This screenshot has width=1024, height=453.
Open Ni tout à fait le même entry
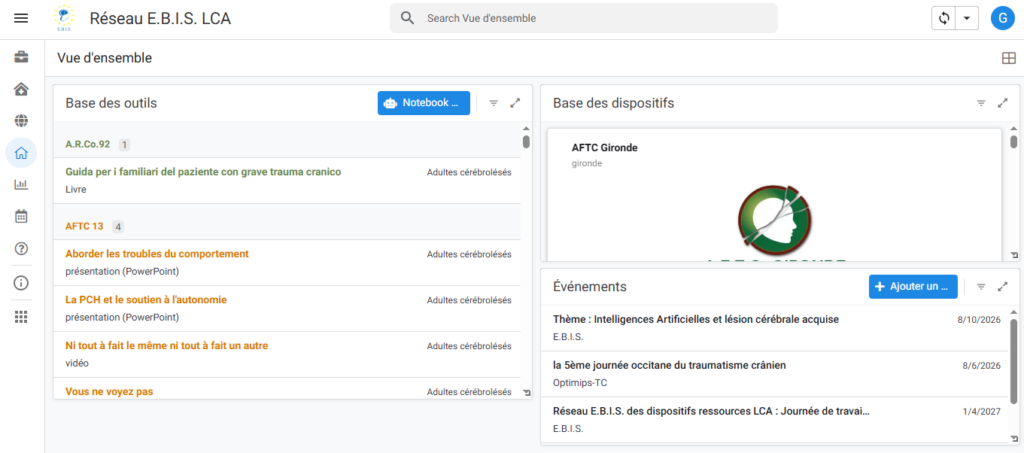click(x=287, y=354)
